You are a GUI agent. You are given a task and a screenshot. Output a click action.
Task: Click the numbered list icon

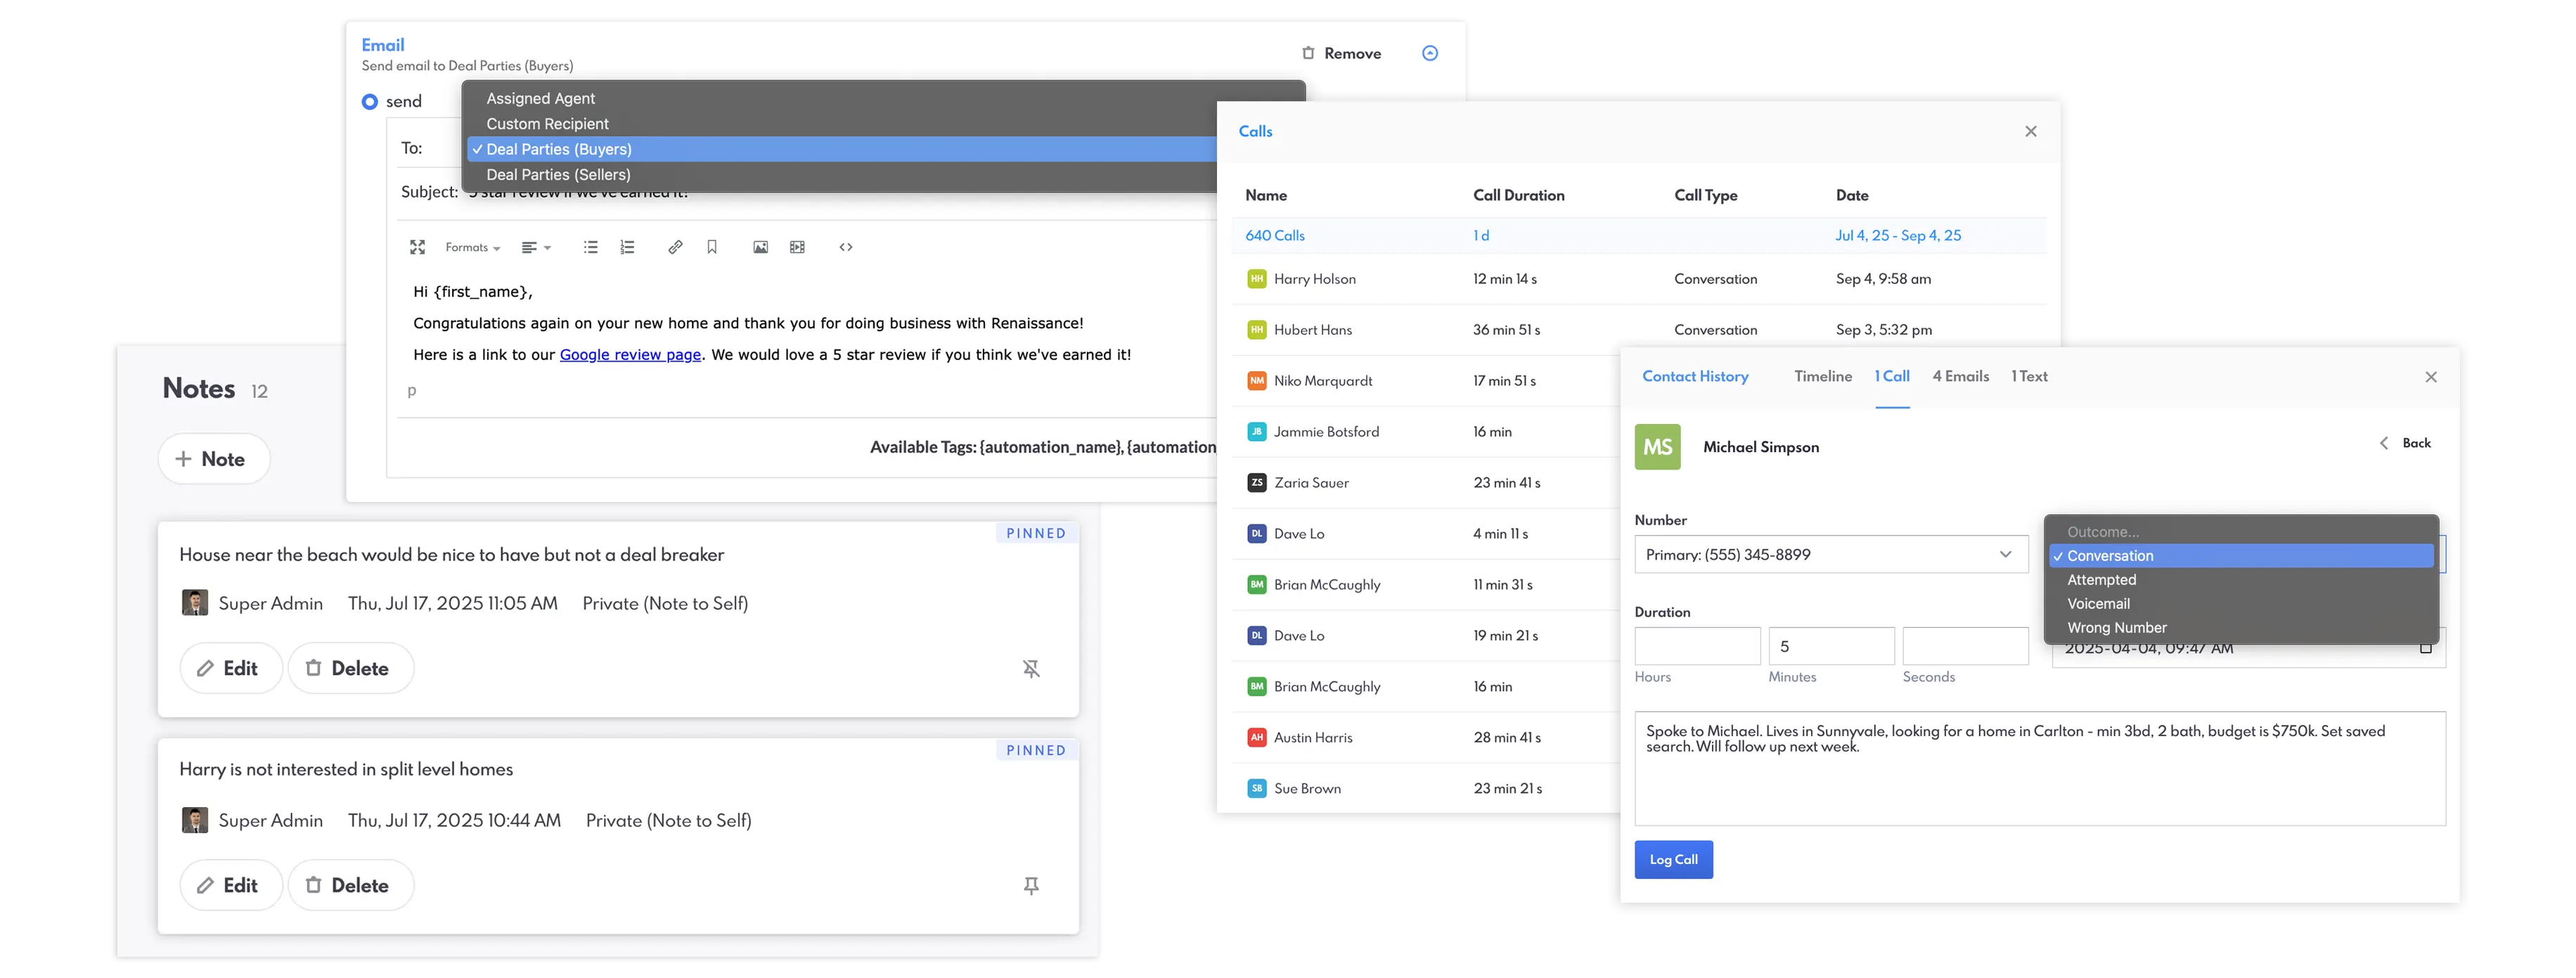tap(627, 247)
